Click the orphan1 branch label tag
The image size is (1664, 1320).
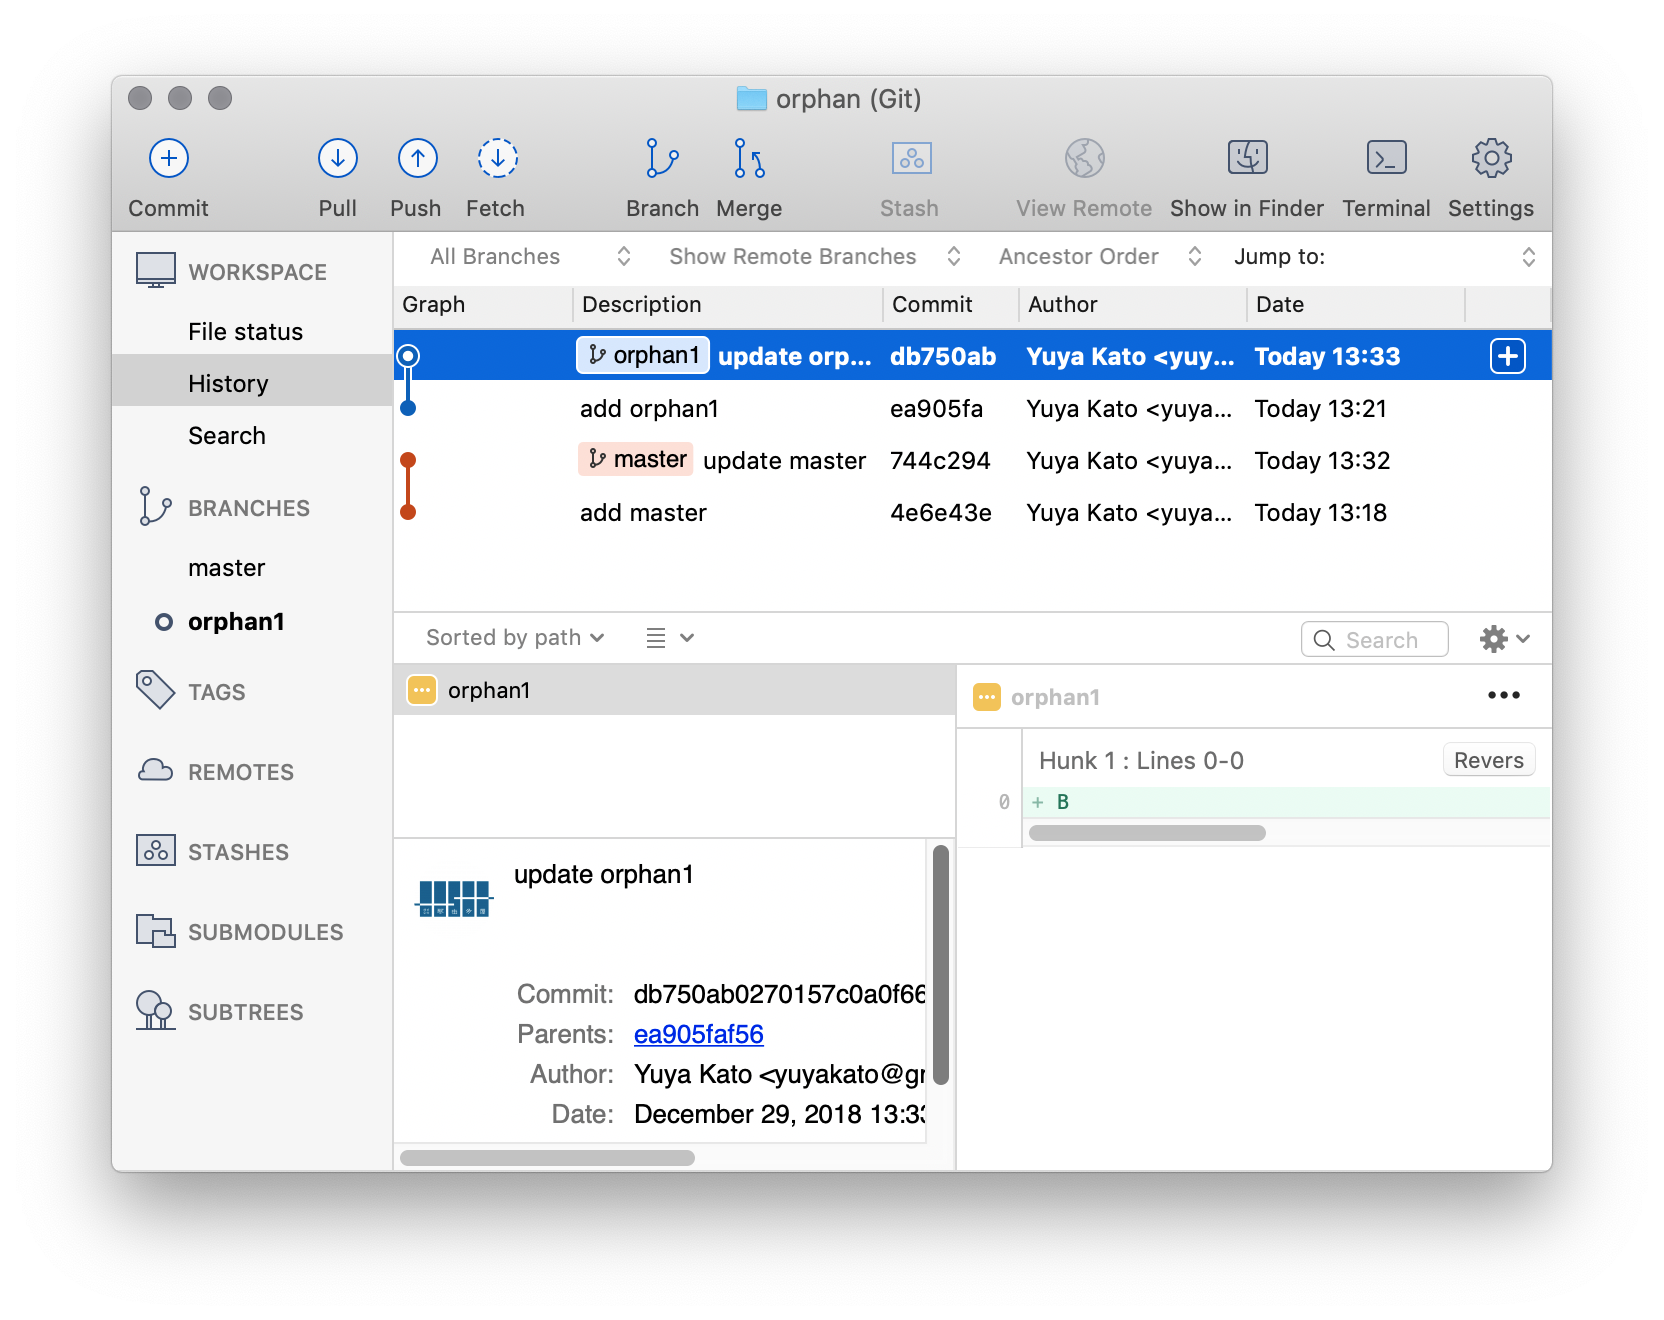pyautogui.click(x=643, y=355)
